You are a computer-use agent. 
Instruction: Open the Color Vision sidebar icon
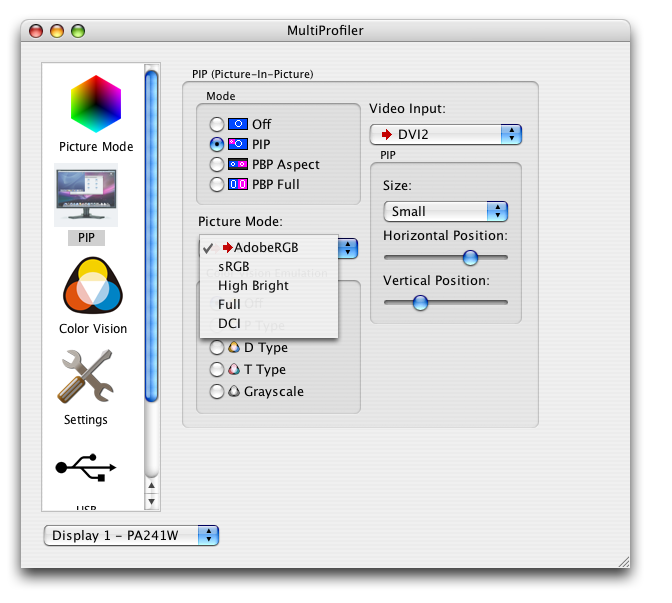click(93, 285)
